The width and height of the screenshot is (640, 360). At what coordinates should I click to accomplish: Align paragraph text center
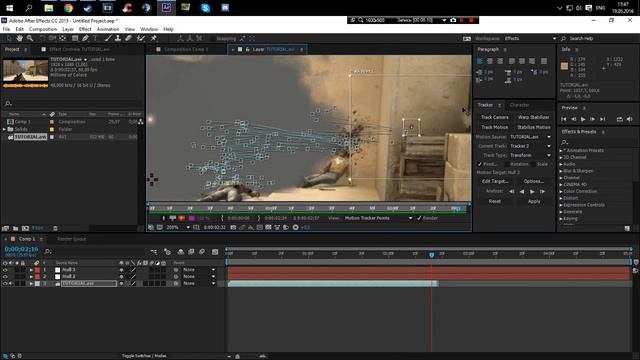(490, 61)
